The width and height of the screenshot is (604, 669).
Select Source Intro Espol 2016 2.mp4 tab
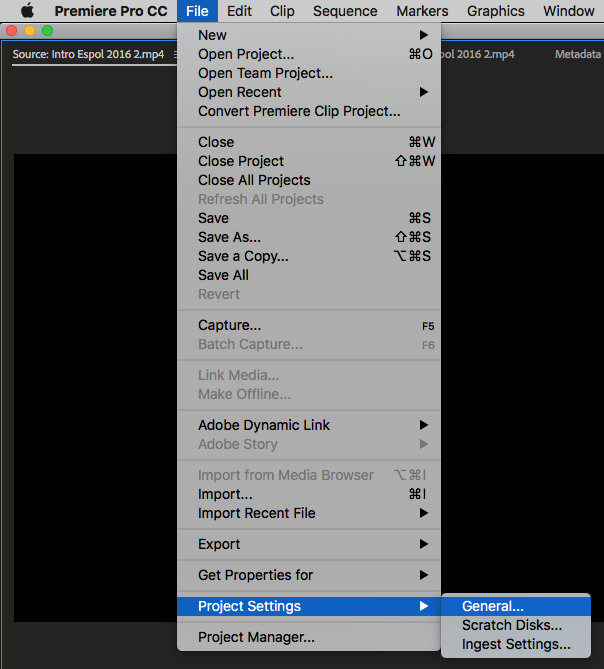(88, 55)
